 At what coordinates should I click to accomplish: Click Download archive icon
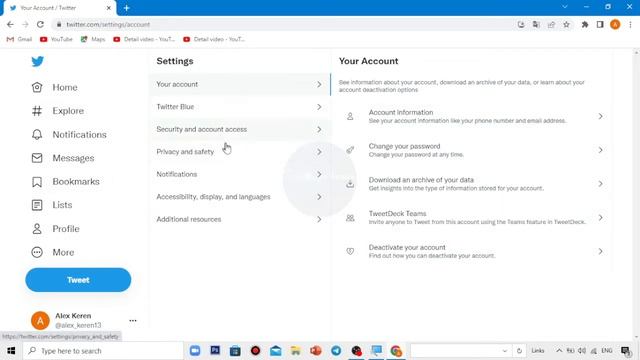click(x=350, y=184)
